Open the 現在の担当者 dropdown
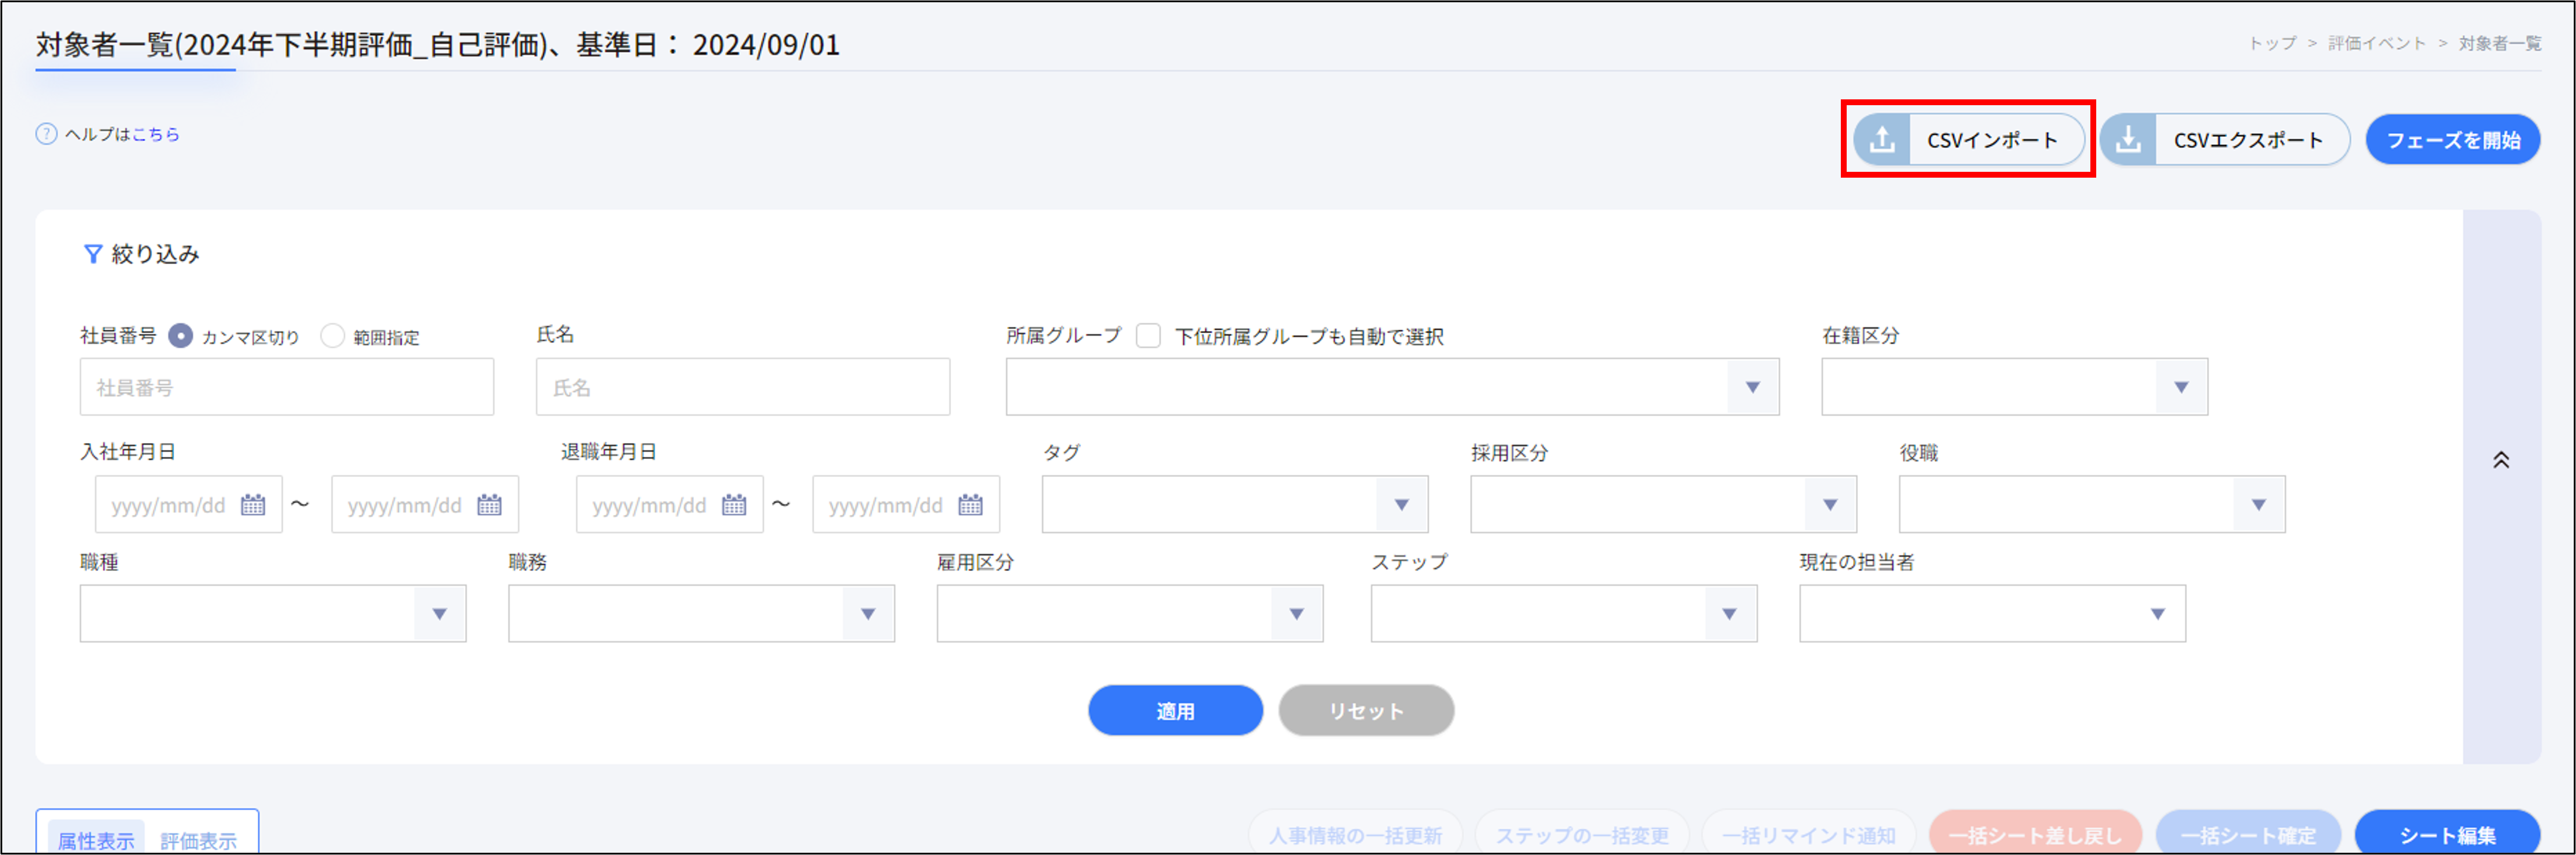The height and width of the screenshot is (855, 2576). (2158, 613)
